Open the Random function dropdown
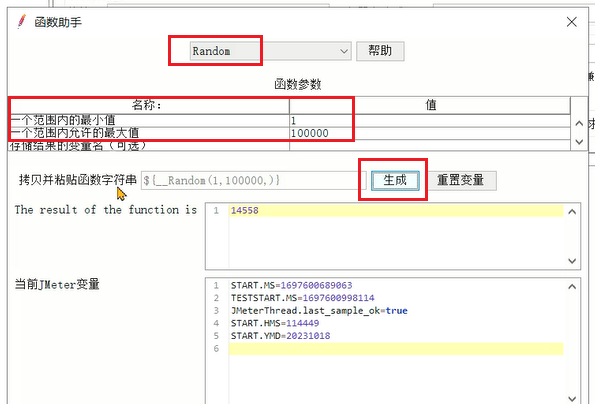 coord(270,51)
